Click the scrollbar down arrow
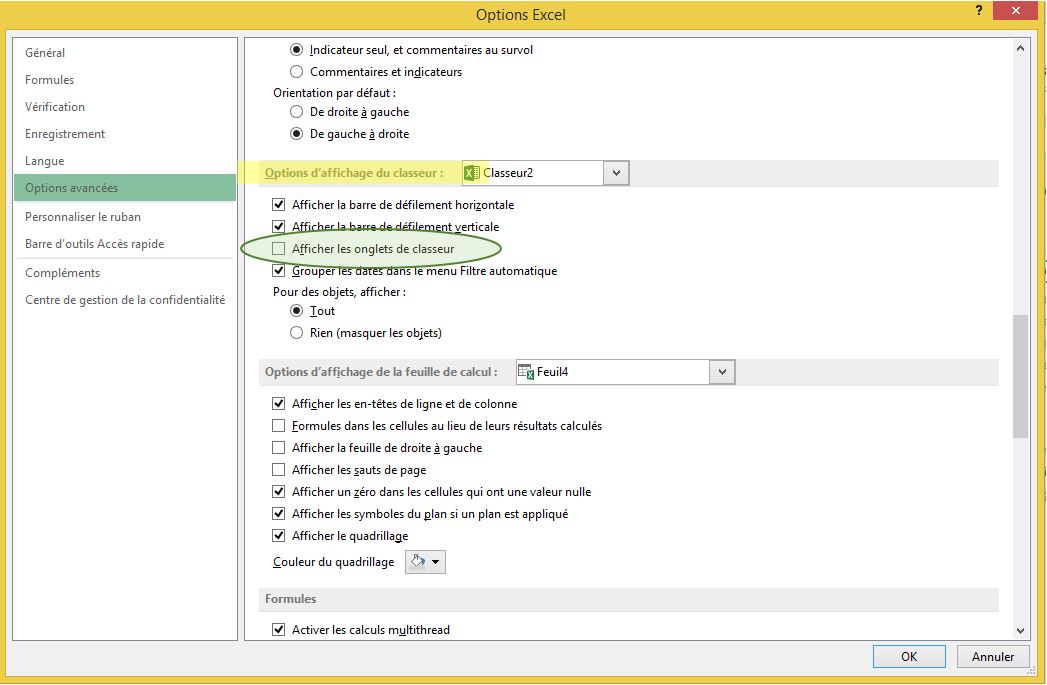 click(1020, 630)
